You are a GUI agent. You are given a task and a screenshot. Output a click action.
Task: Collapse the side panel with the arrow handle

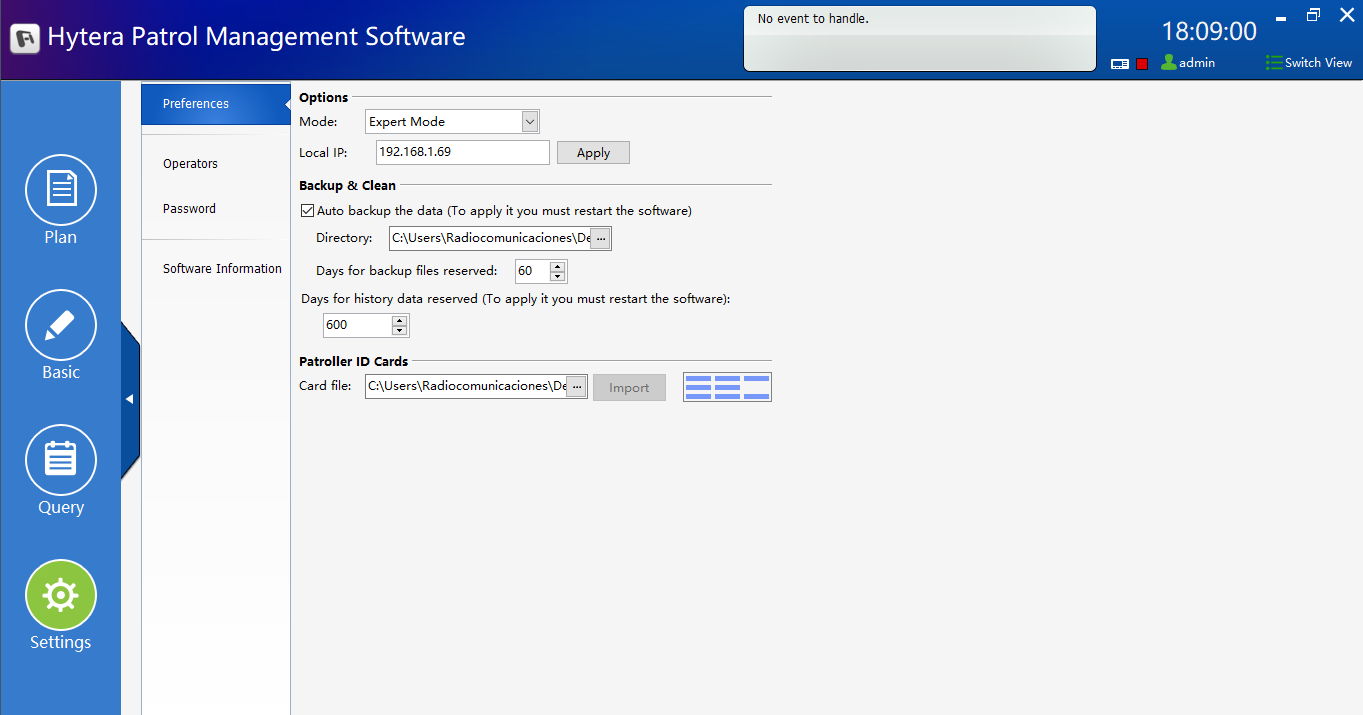pyautogui.click(x=129, y=399)
